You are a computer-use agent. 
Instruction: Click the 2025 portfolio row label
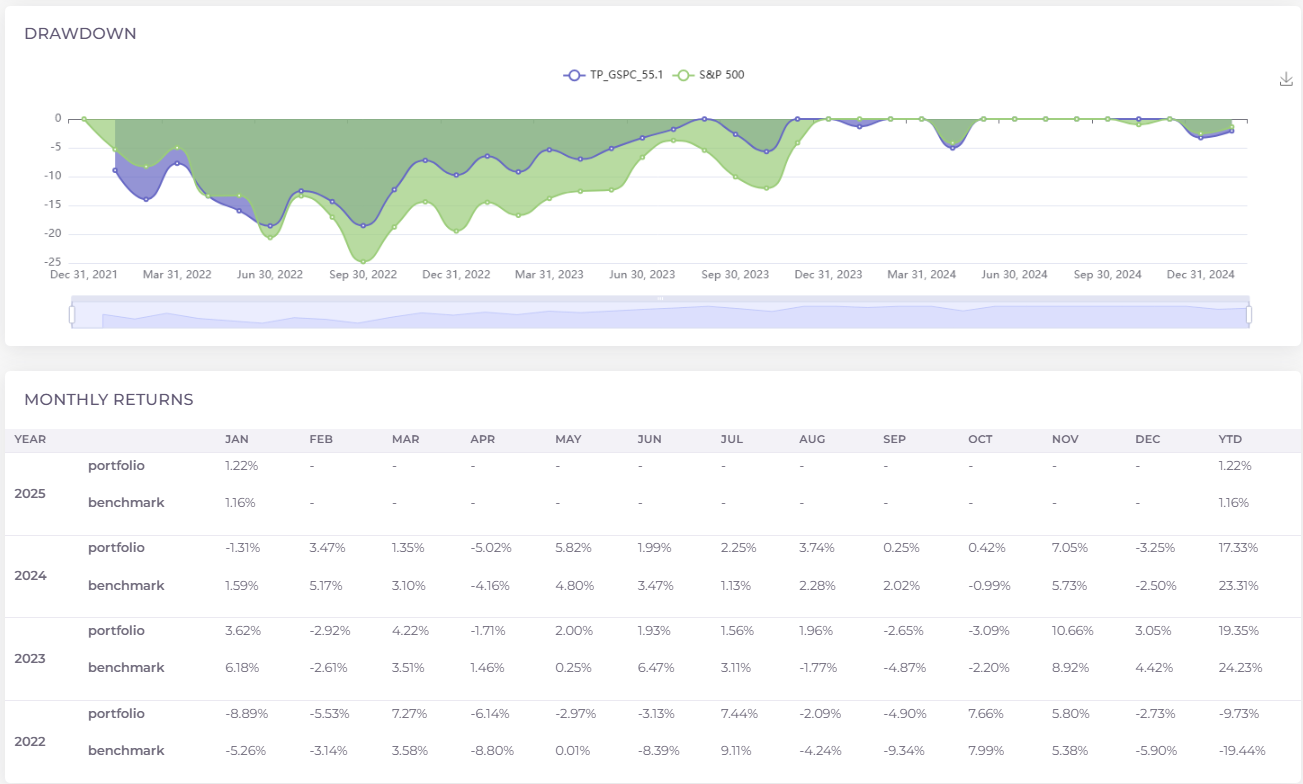(x=116, y=465)
